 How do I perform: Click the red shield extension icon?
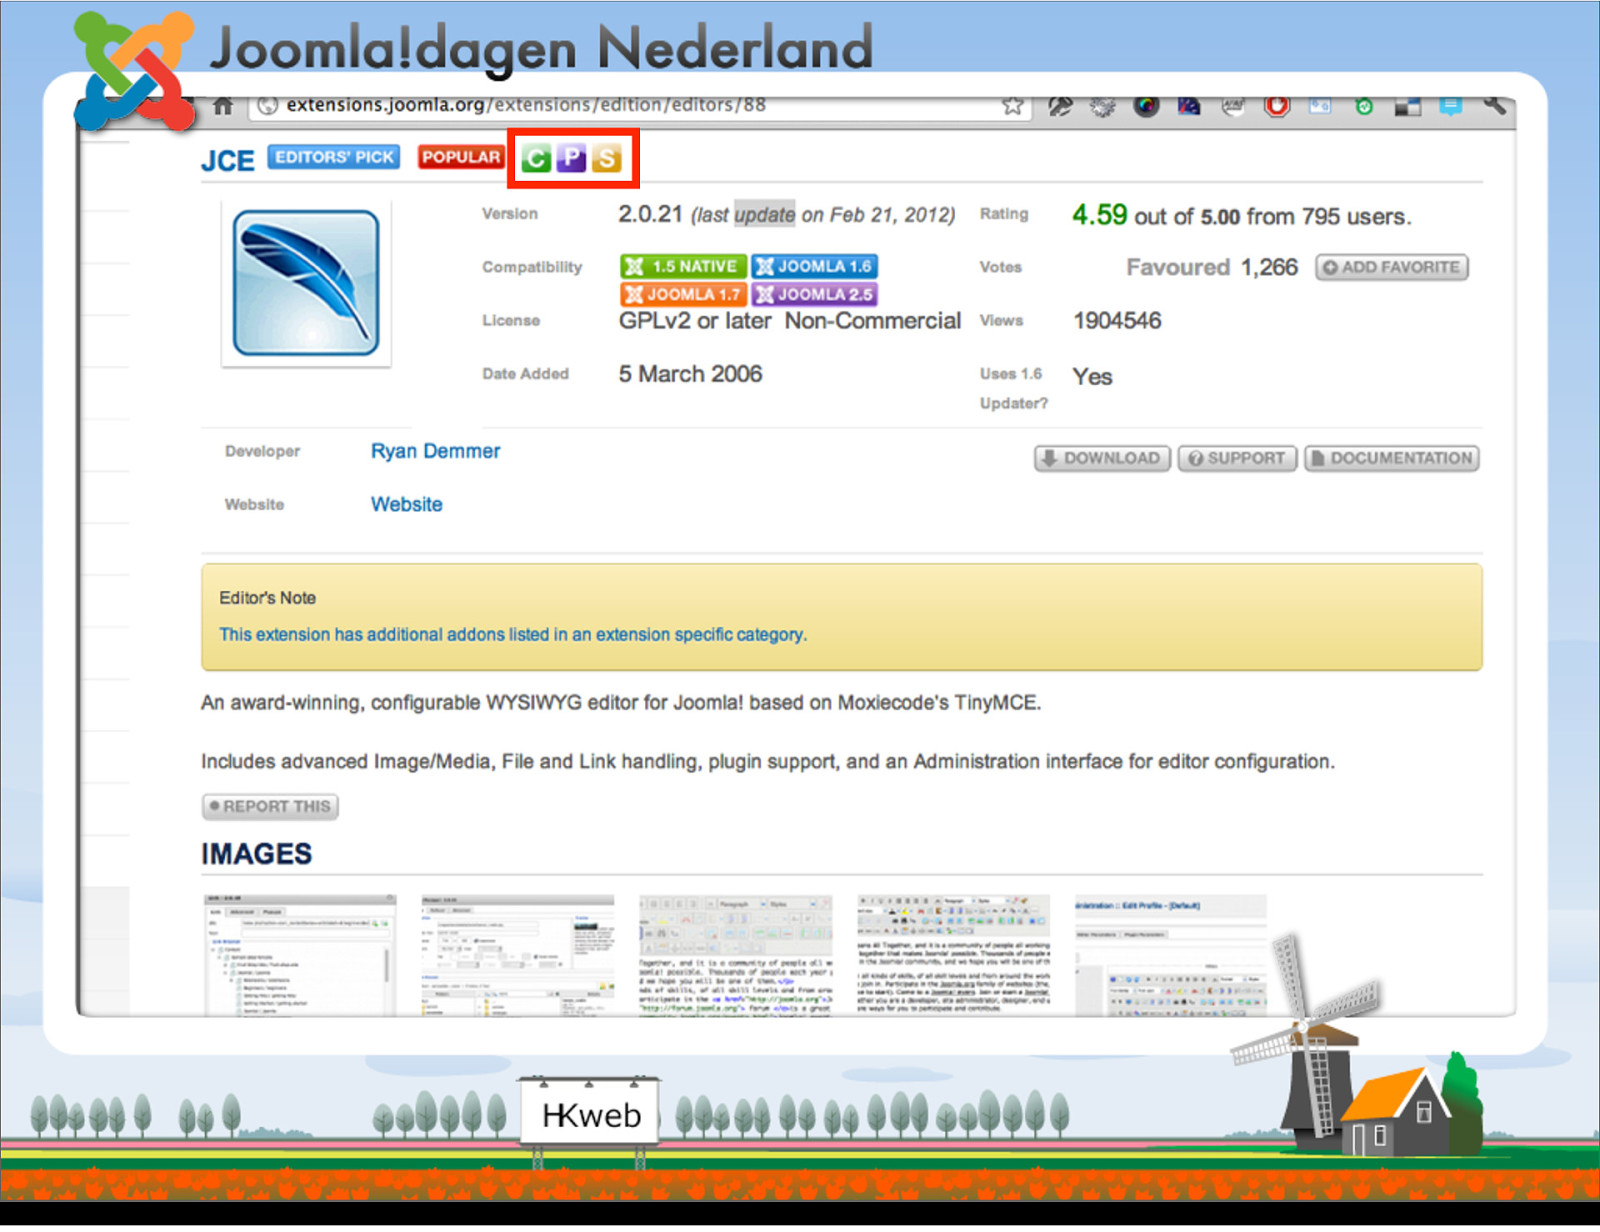[1277, 106]
